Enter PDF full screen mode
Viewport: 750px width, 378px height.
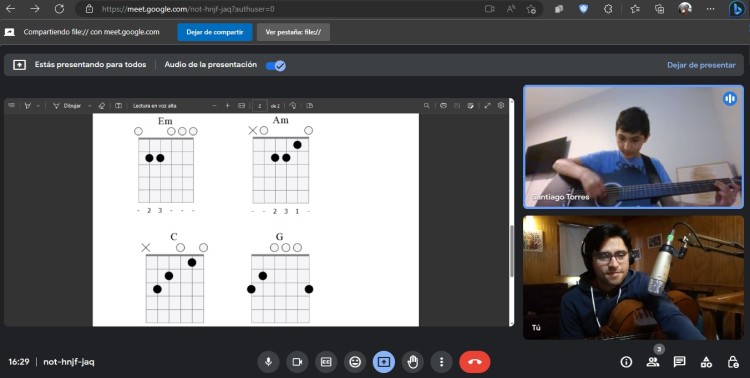click(x=487, y=106)
